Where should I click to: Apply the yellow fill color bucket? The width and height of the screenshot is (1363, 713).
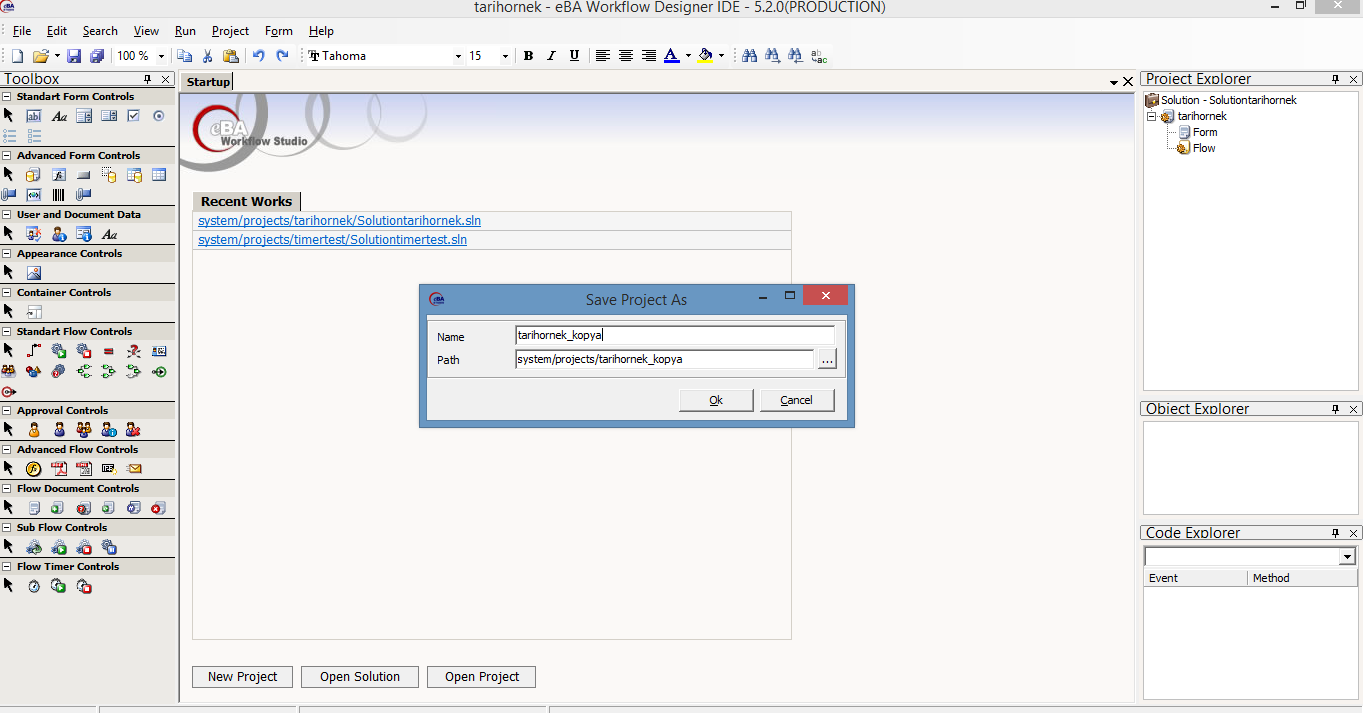706,56
